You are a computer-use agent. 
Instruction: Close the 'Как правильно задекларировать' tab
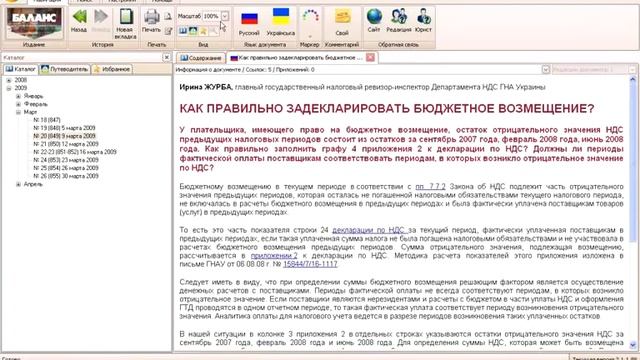pyautogui.click(x=371, y=58)
